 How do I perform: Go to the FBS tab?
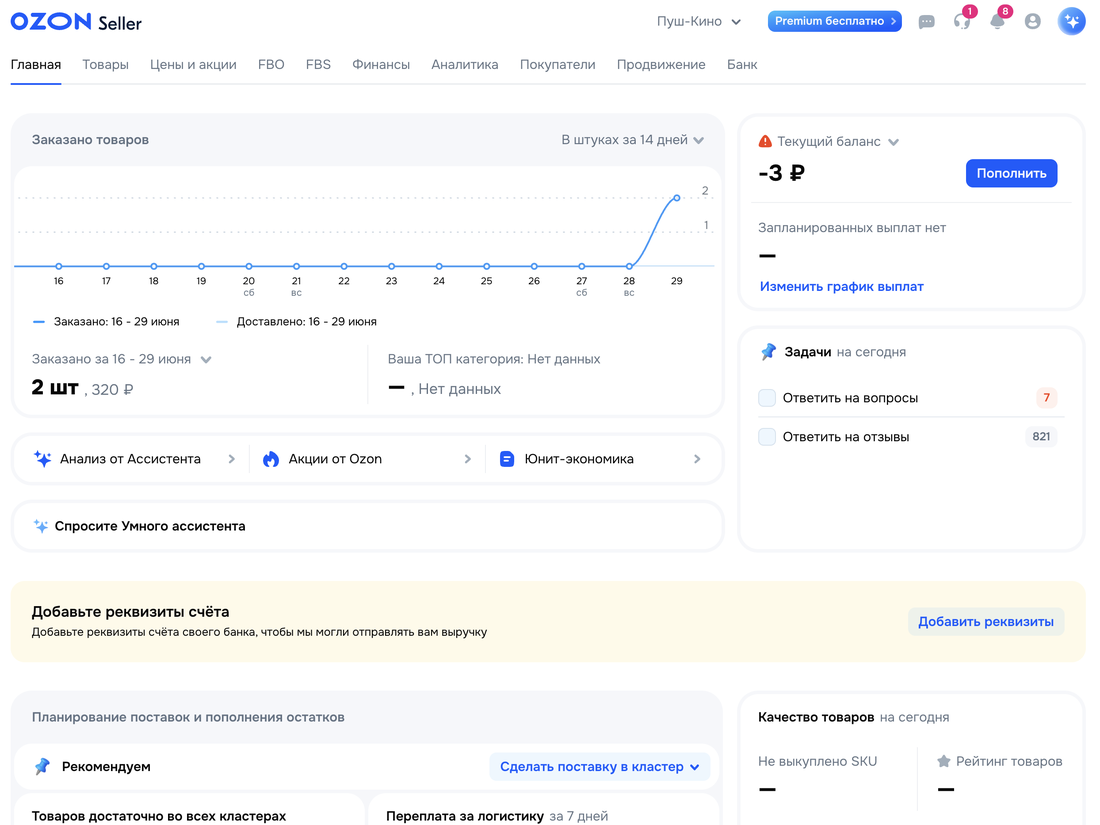[x=318, y=65]
